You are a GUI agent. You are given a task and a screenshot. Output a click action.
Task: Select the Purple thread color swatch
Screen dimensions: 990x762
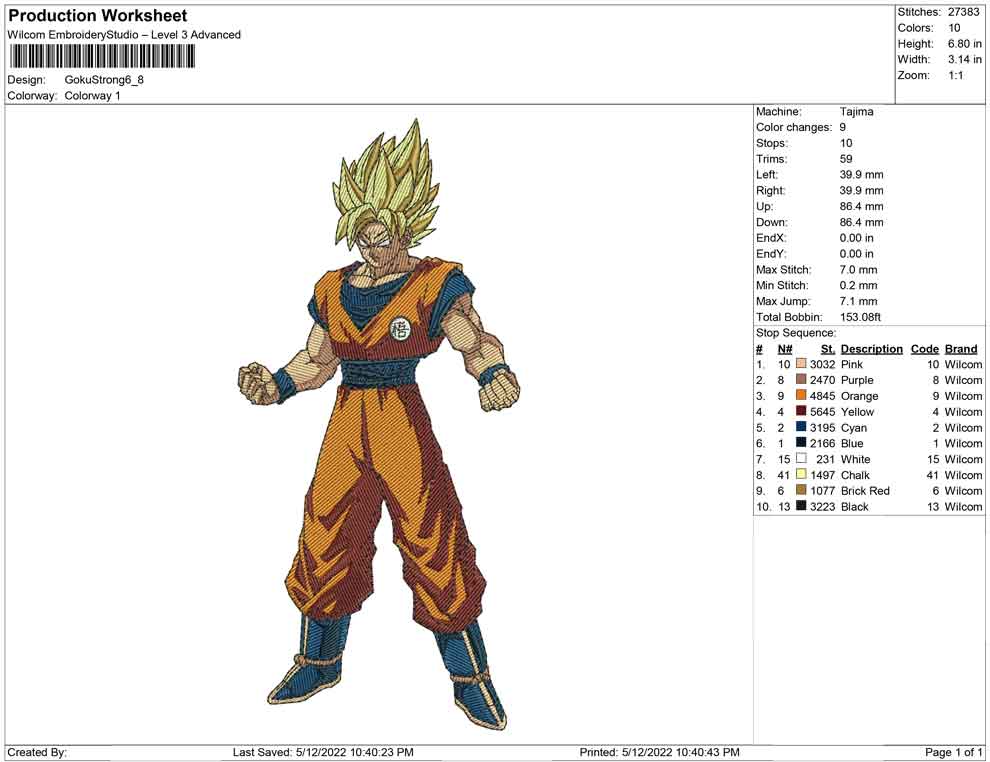801,380
